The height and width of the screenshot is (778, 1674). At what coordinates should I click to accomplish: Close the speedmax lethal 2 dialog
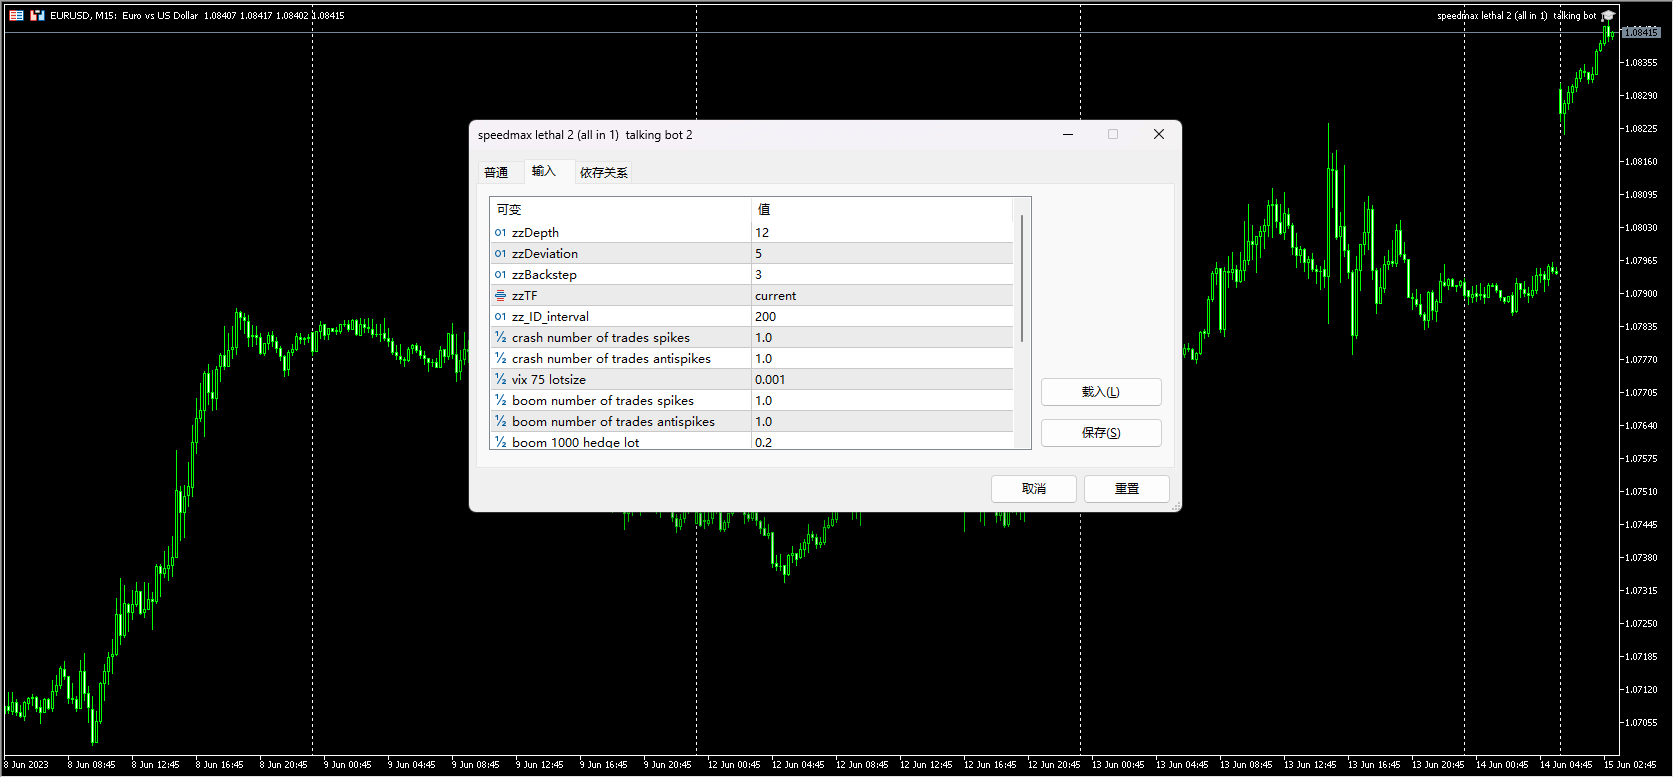point(1158,135)
